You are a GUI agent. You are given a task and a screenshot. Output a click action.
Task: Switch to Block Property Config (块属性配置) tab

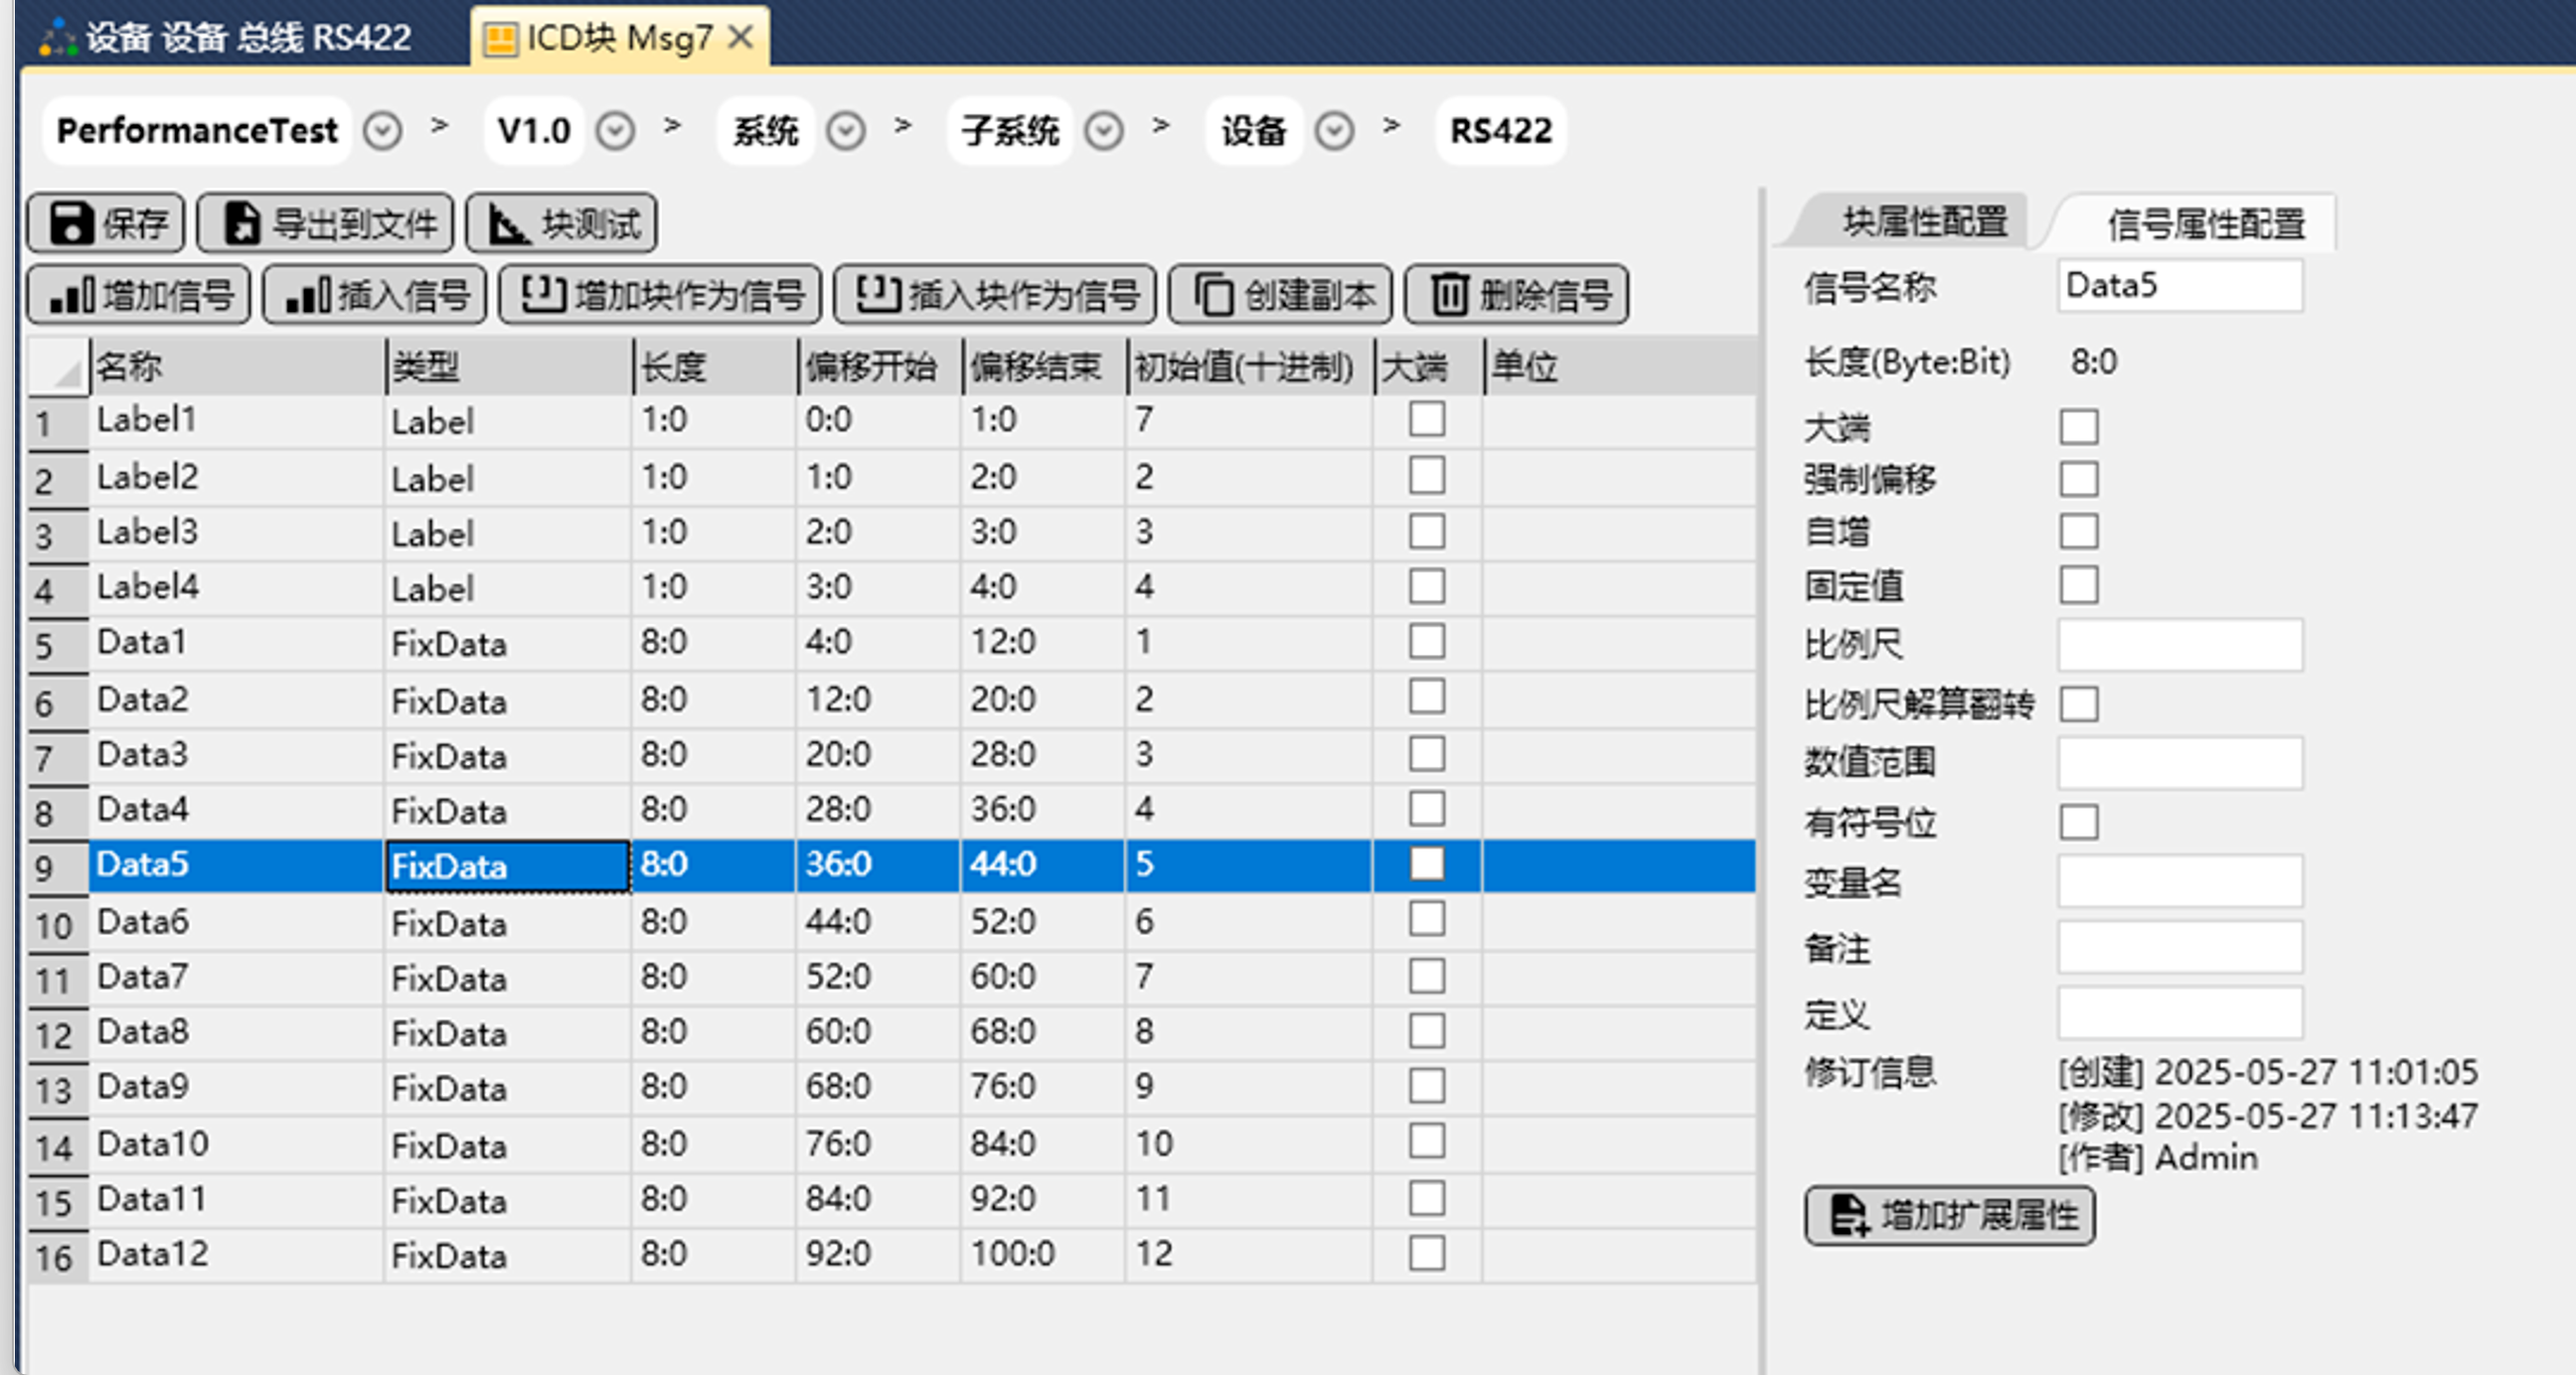(x=1924, y=222)
